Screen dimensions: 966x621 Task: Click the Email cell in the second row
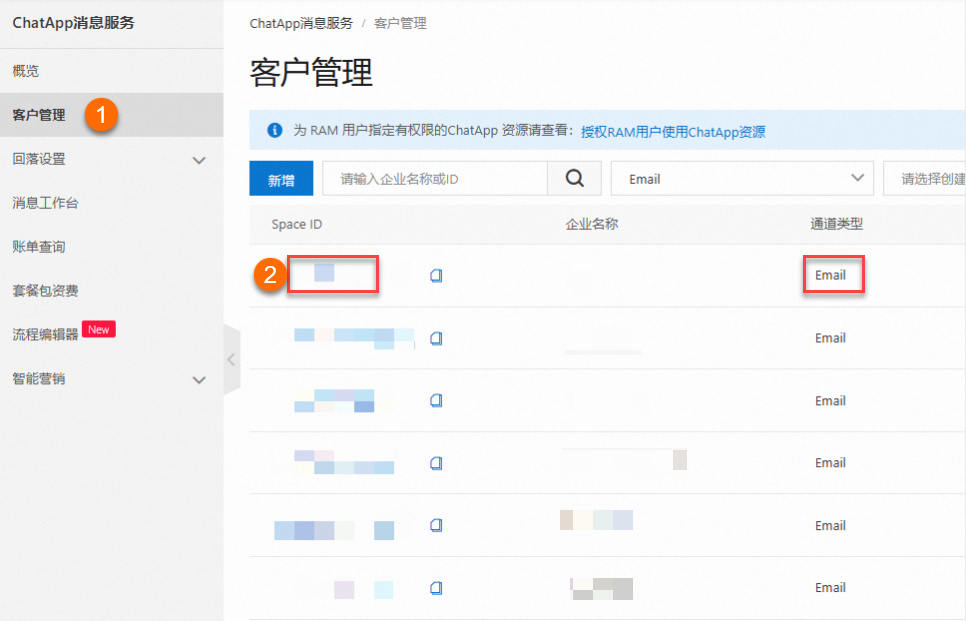click(830, 338)
